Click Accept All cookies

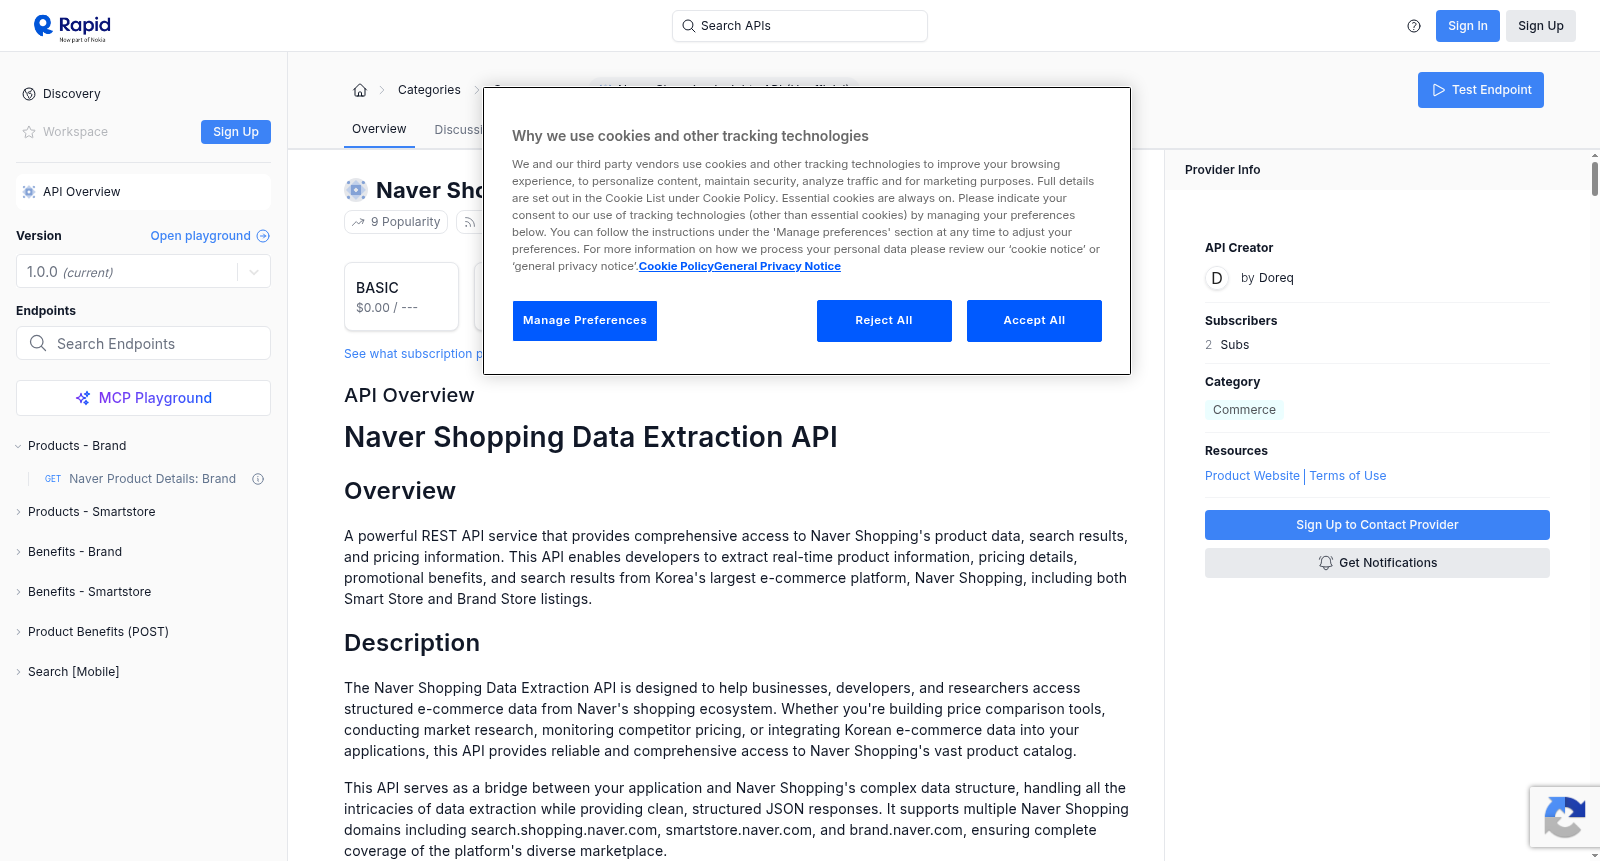tap(1034, 321)
